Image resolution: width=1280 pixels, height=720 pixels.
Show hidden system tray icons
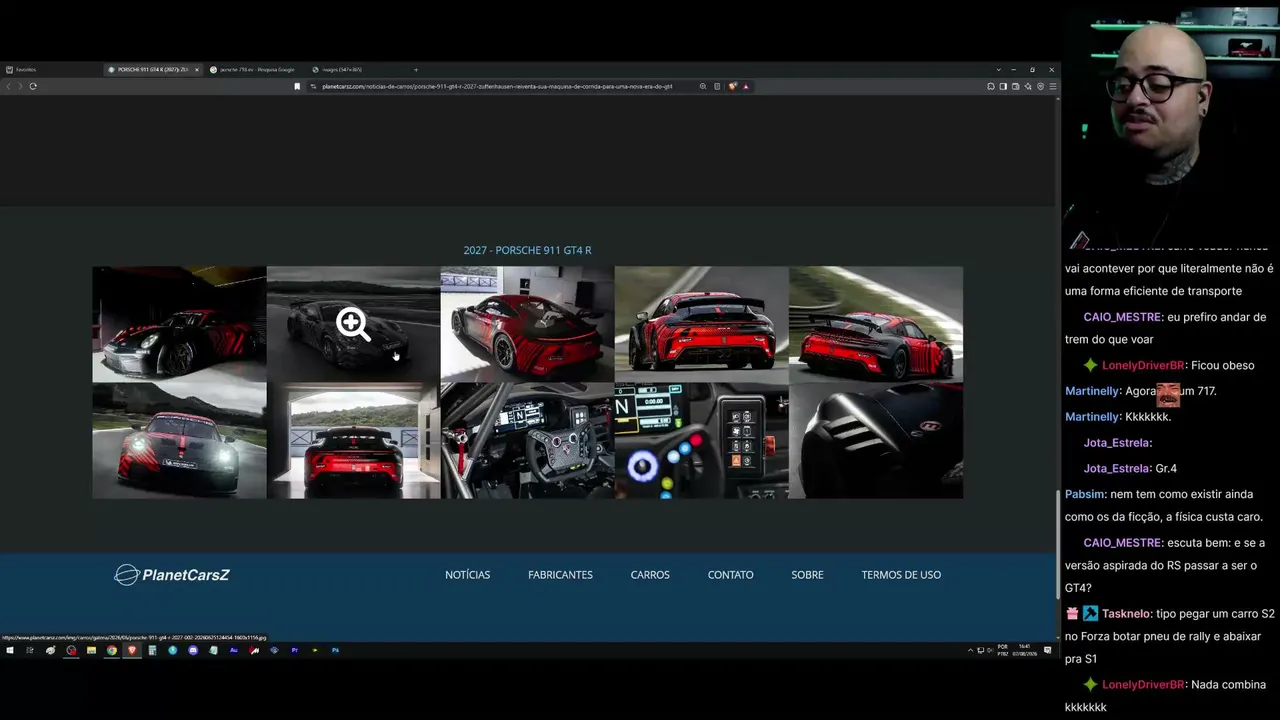(x=970, y=650)
